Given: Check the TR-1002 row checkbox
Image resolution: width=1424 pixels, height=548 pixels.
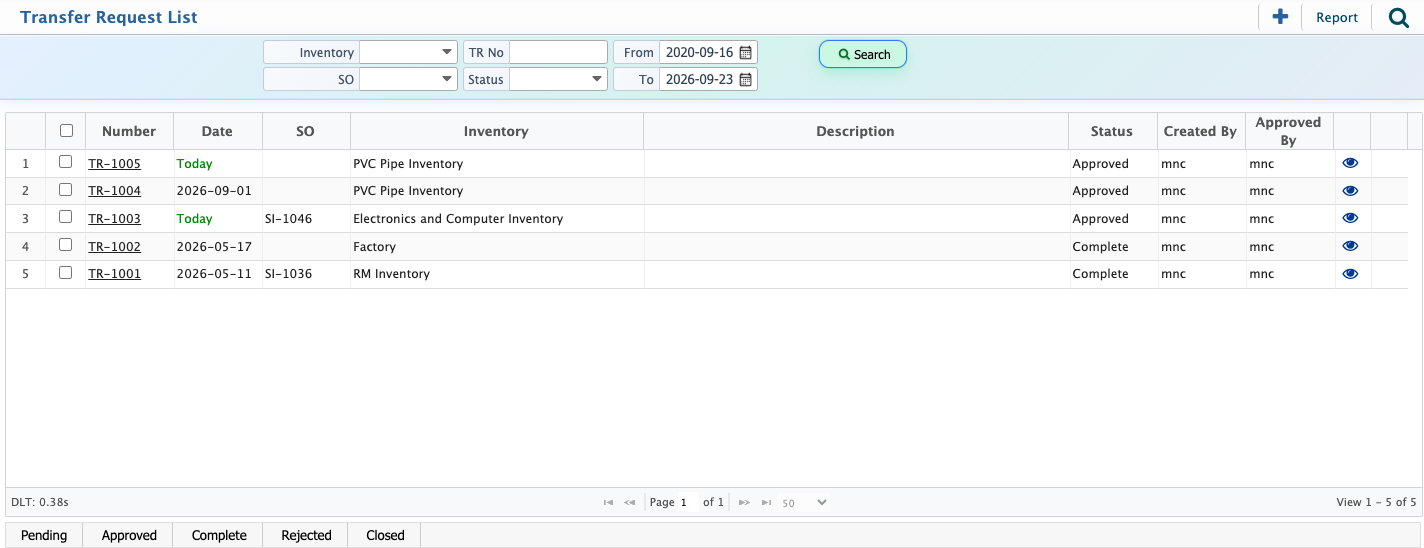Looking at the screenshot, I should pos(66,245).
